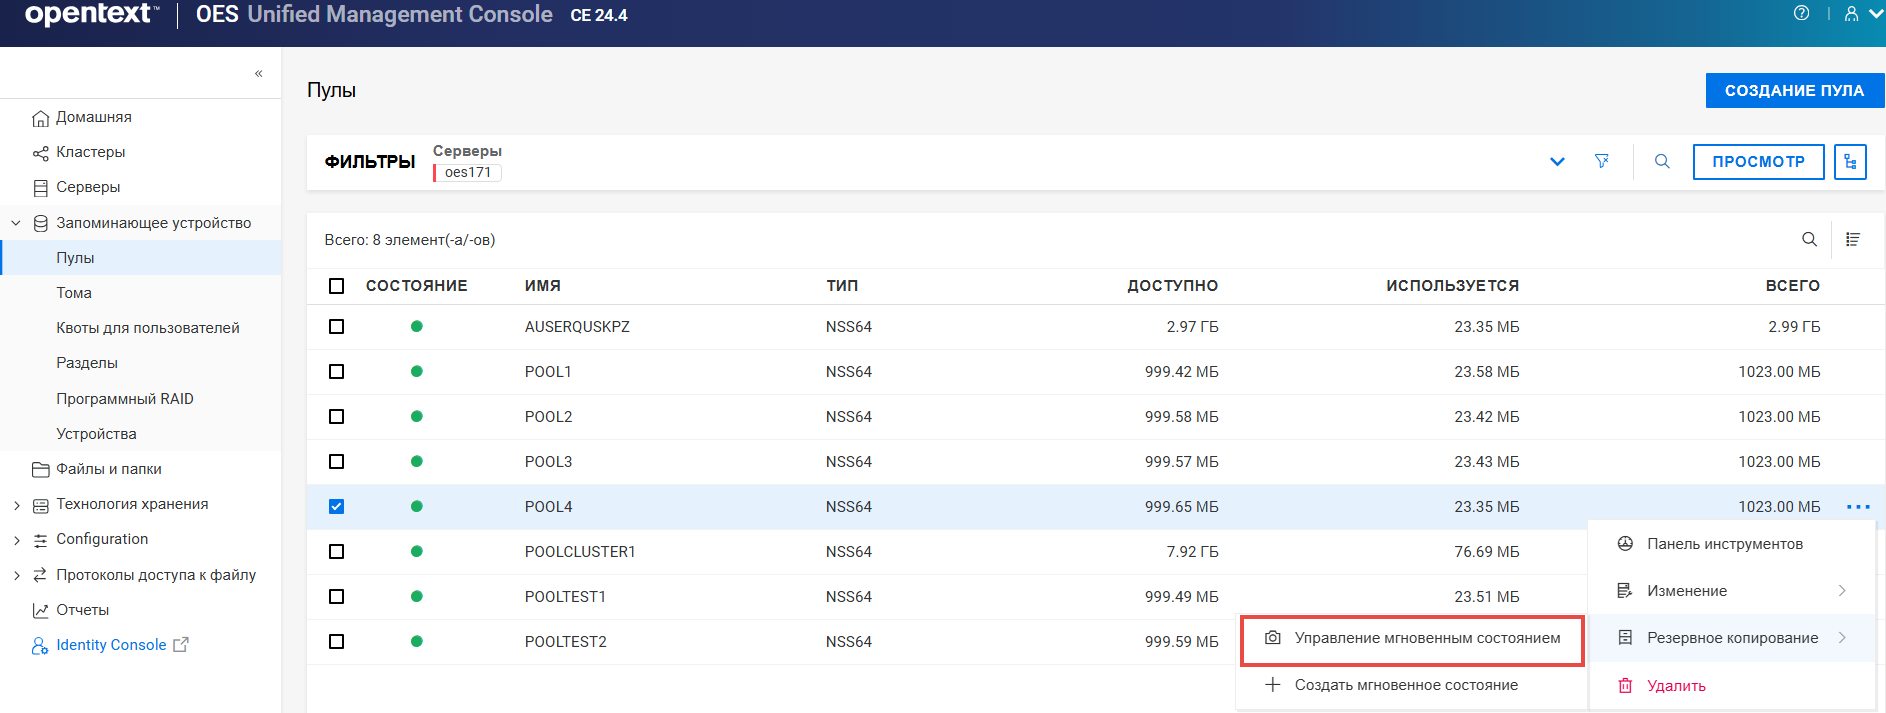
Task: Click the table search magnifier icon
Action: point(1809,239)
